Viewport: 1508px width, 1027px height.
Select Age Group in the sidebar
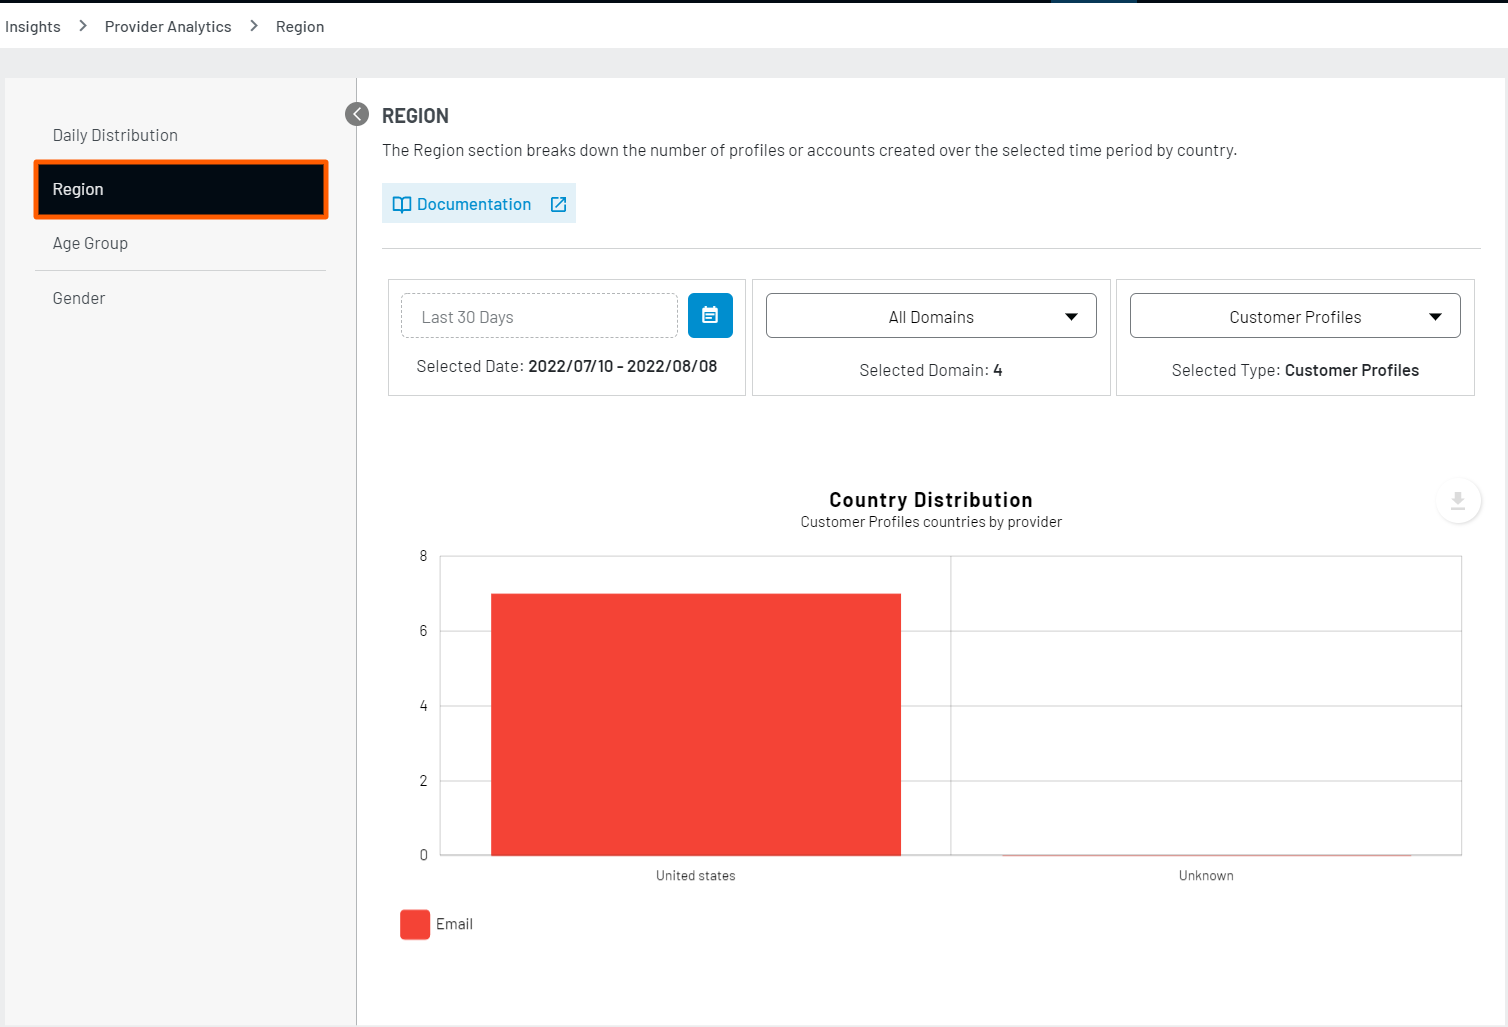90,243
